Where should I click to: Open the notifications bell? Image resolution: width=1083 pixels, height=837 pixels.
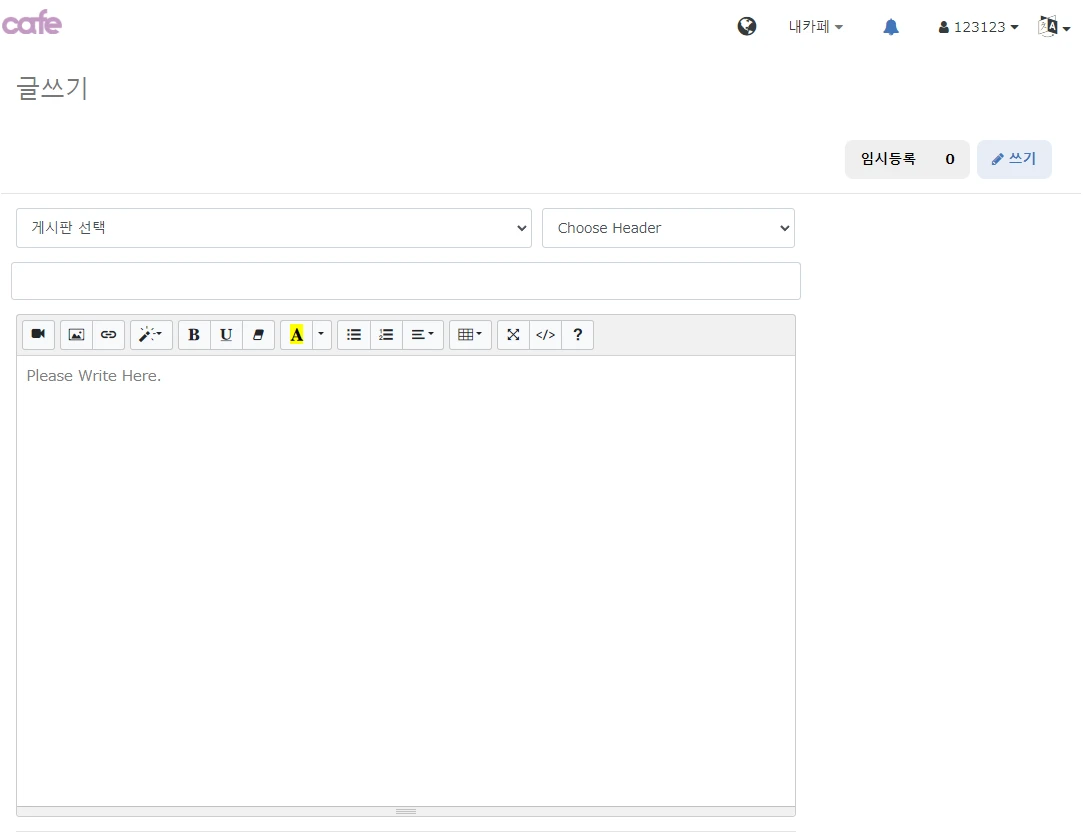point(891,27)
